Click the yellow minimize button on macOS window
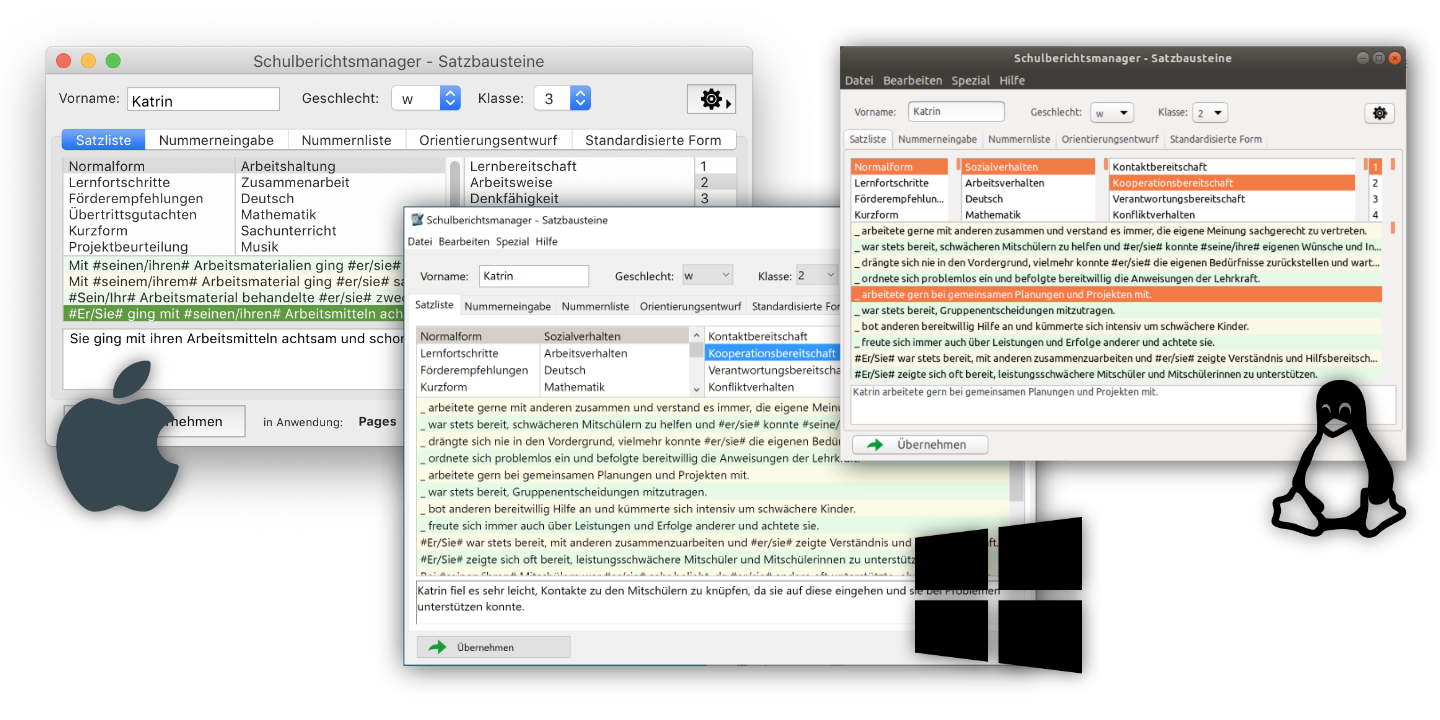This screenshot has width=1440, height=720. (x=88, y=61)
